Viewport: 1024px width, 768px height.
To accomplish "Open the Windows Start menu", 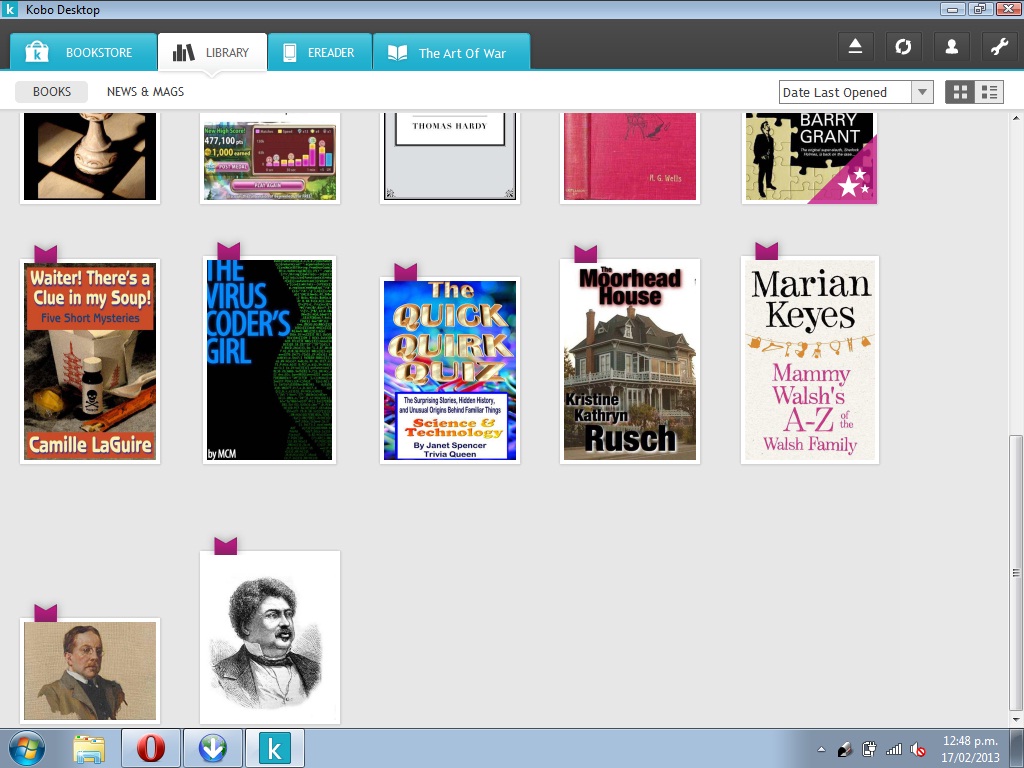I will click(x=27, y=748).
